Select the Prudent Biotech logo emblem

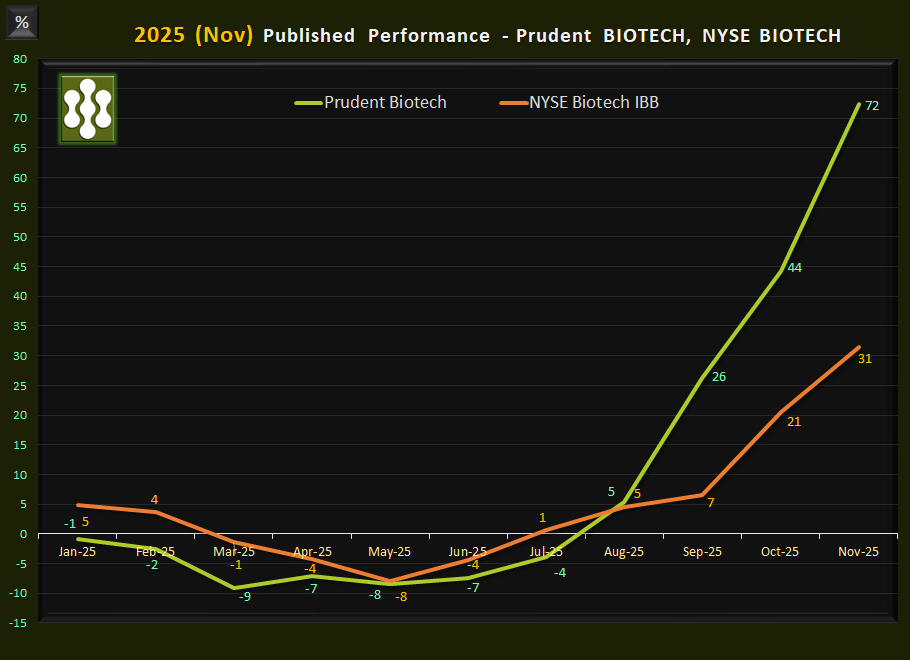[x=86, y=109]
